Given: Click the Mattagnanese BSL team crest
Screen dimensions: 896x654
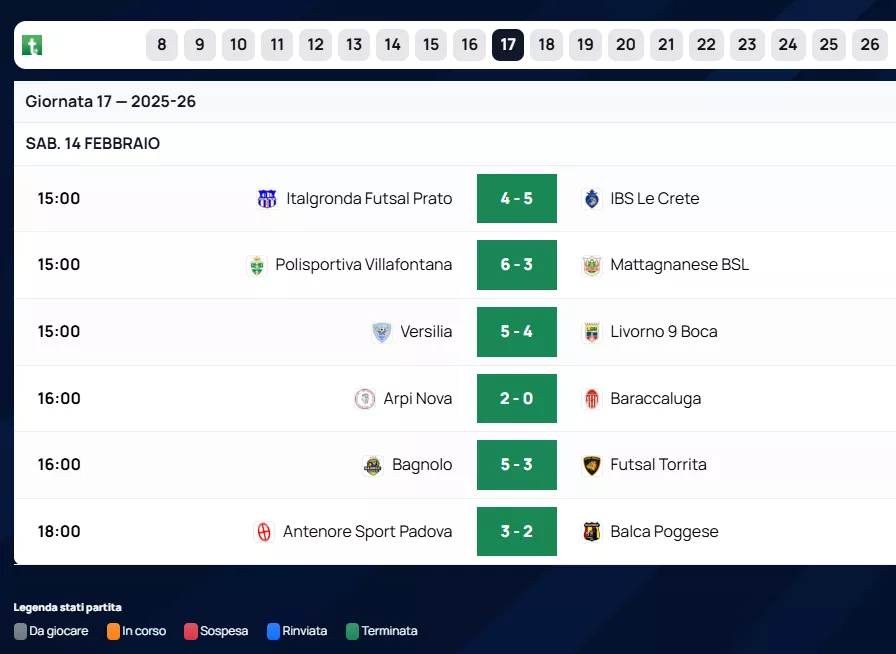Looking at the screenshot, I should [x=592, y=265].
